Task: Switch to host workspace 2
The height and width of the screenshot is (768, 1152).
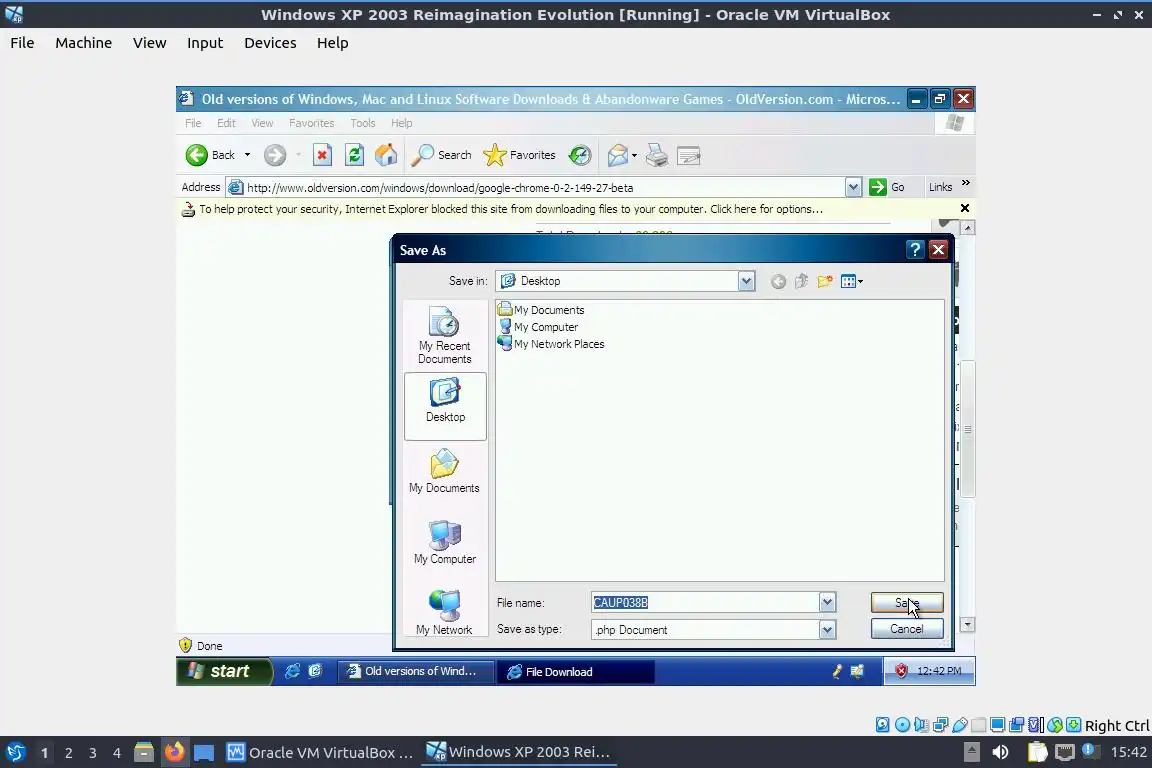Action: (x=68, y=753)
